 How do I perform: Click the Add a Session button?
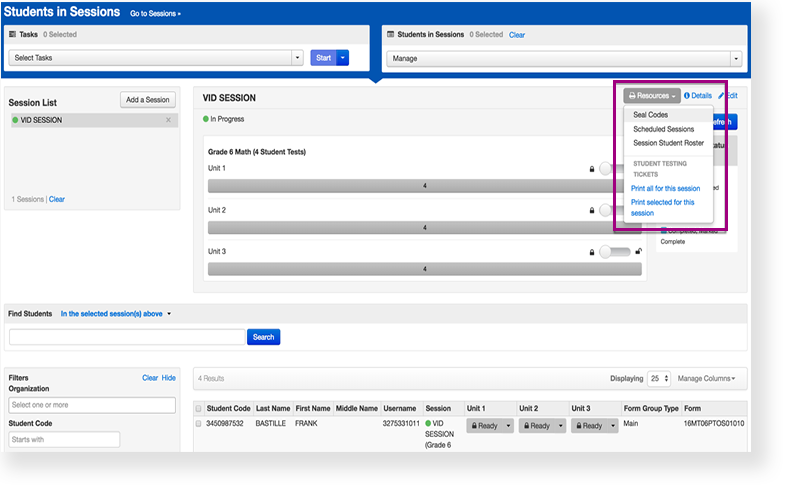pos(148,100)
